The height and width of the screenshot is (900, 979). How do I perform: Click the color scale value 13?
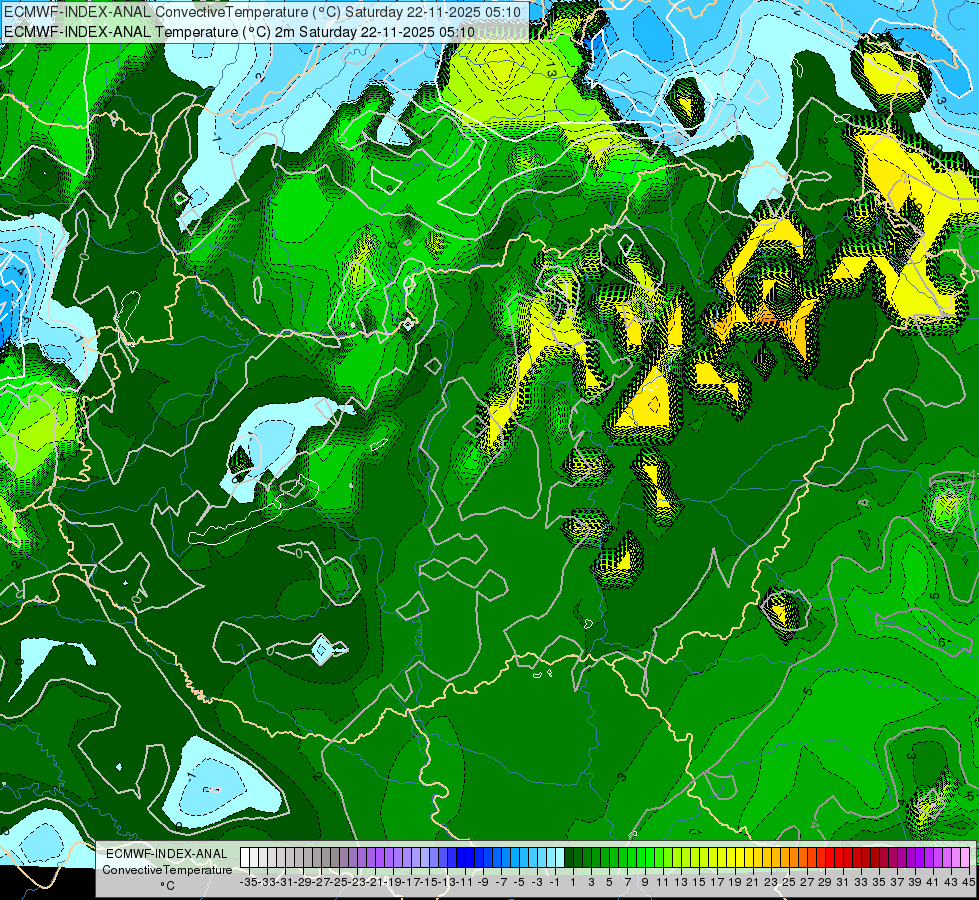(x=681, y=882)
